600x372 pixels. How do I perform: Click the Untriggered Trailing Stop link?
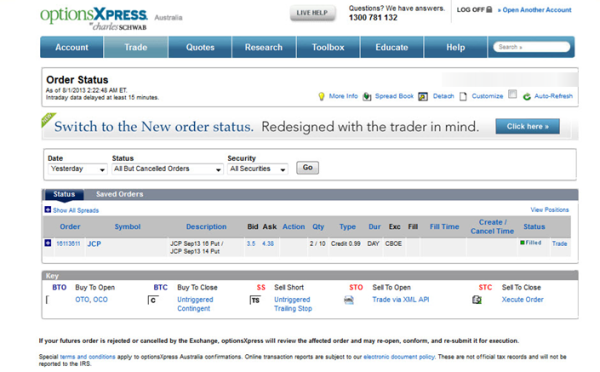point(293,304)
